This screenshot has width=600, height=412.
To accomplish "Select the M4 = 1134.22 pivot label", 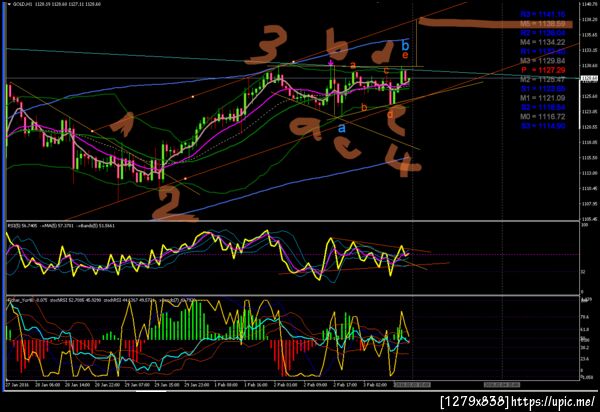I will coord(542,42).
